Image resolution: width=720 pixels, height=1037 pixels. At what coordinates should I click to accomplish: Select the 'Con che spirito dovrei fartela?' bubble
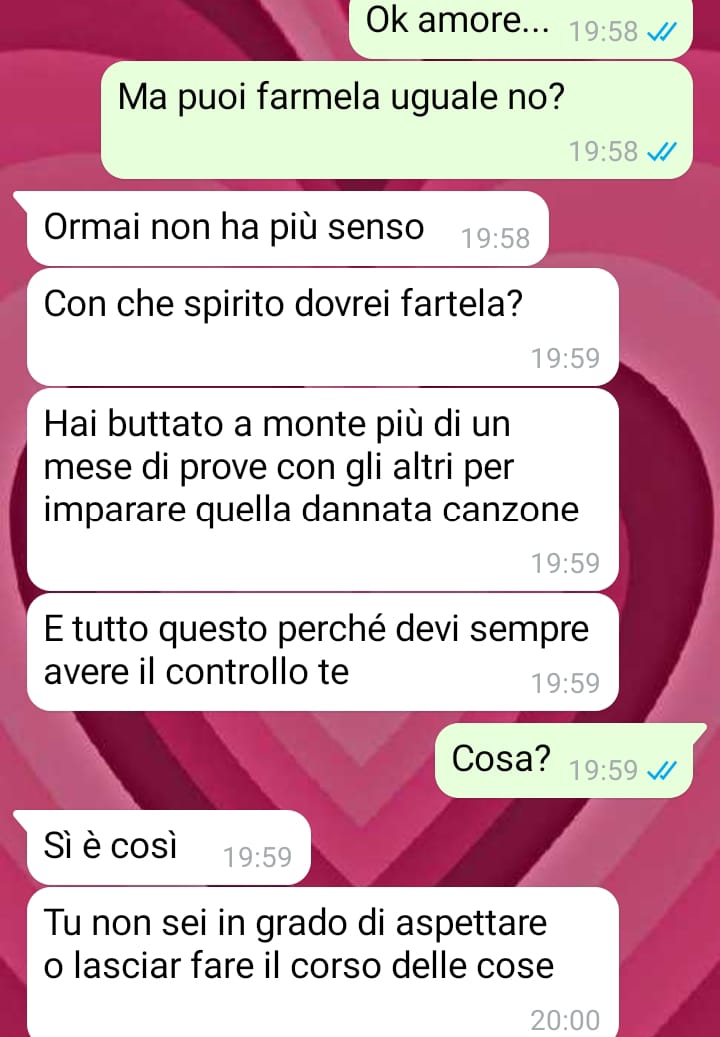pyautogui.click(x=323, y=327)
